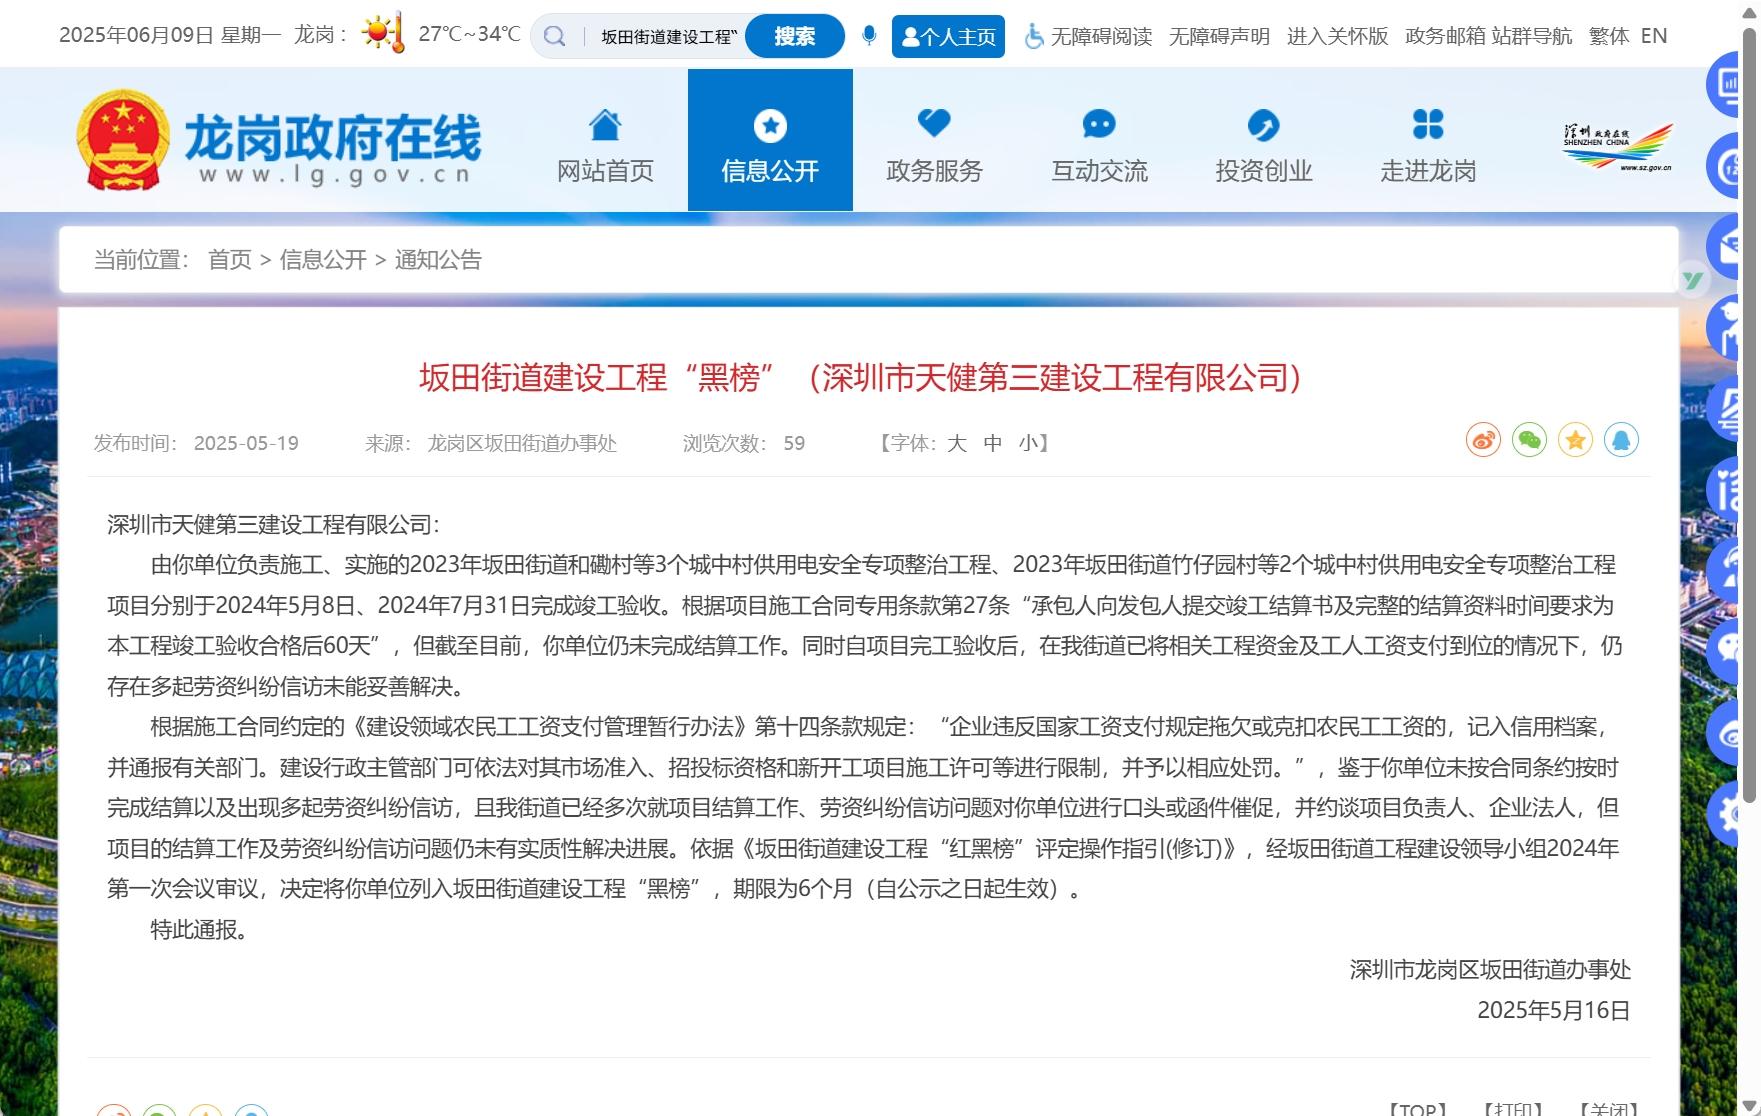Open 站群导航 site group navigation
The image size is (1761, 1116).
1532,36
